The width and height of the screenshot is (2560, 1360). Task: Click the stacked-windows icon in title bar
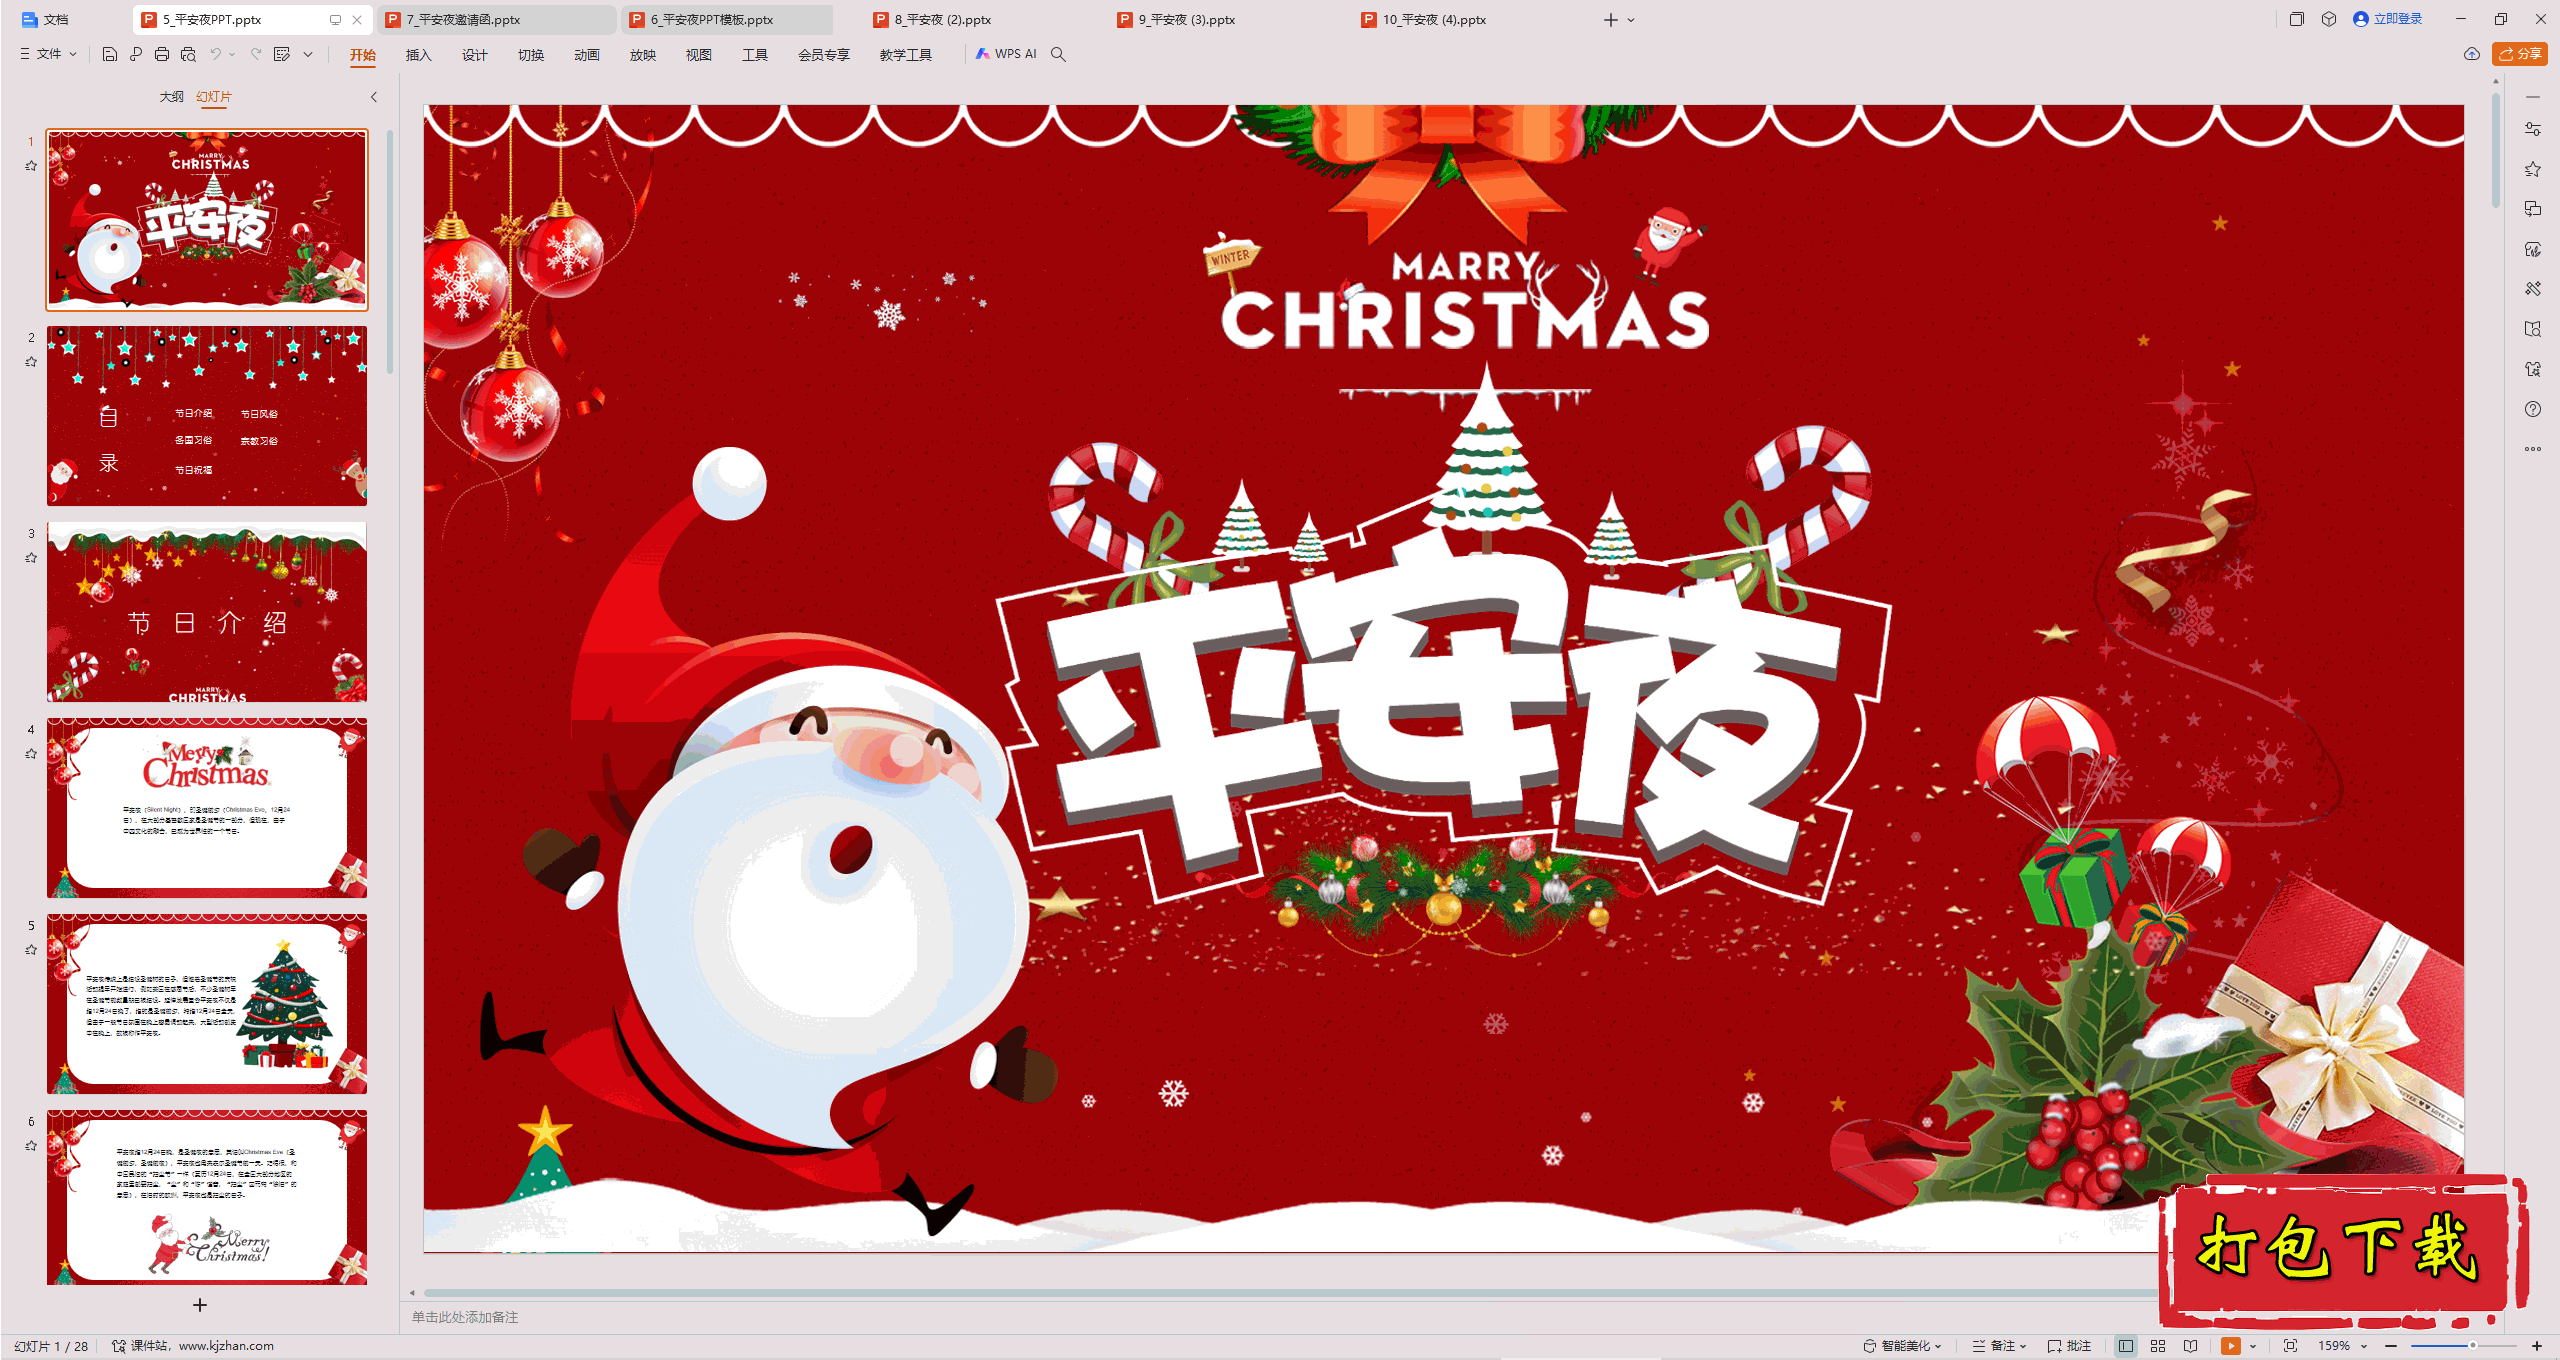[x=2297, y=19]
